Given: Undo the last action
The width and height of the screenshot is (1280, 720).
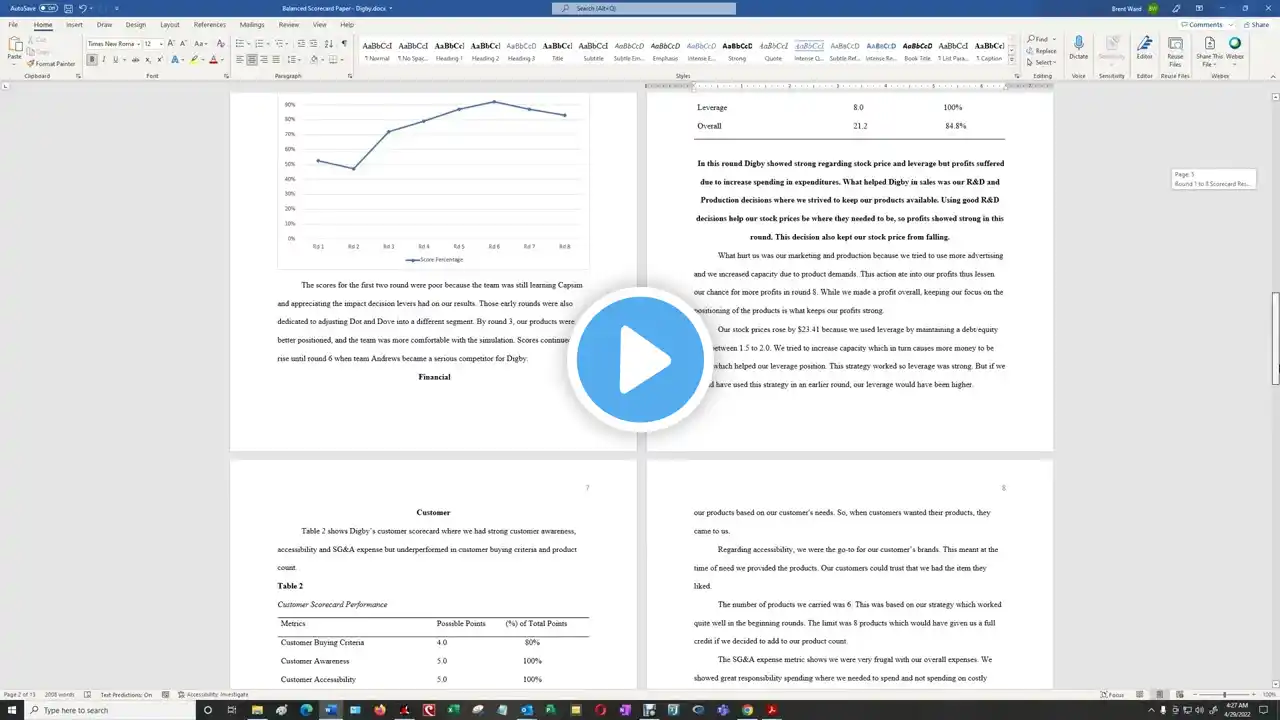Looking at the screenshot, I should coord(82,8).
